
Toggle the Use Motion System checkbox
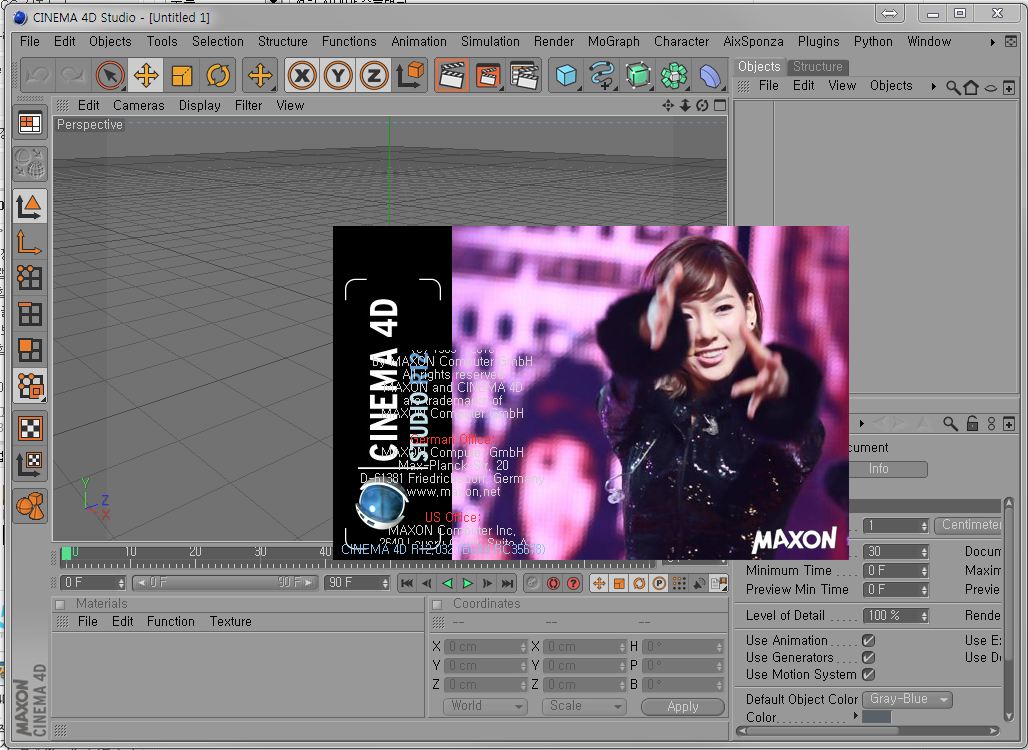click(869, 675)
